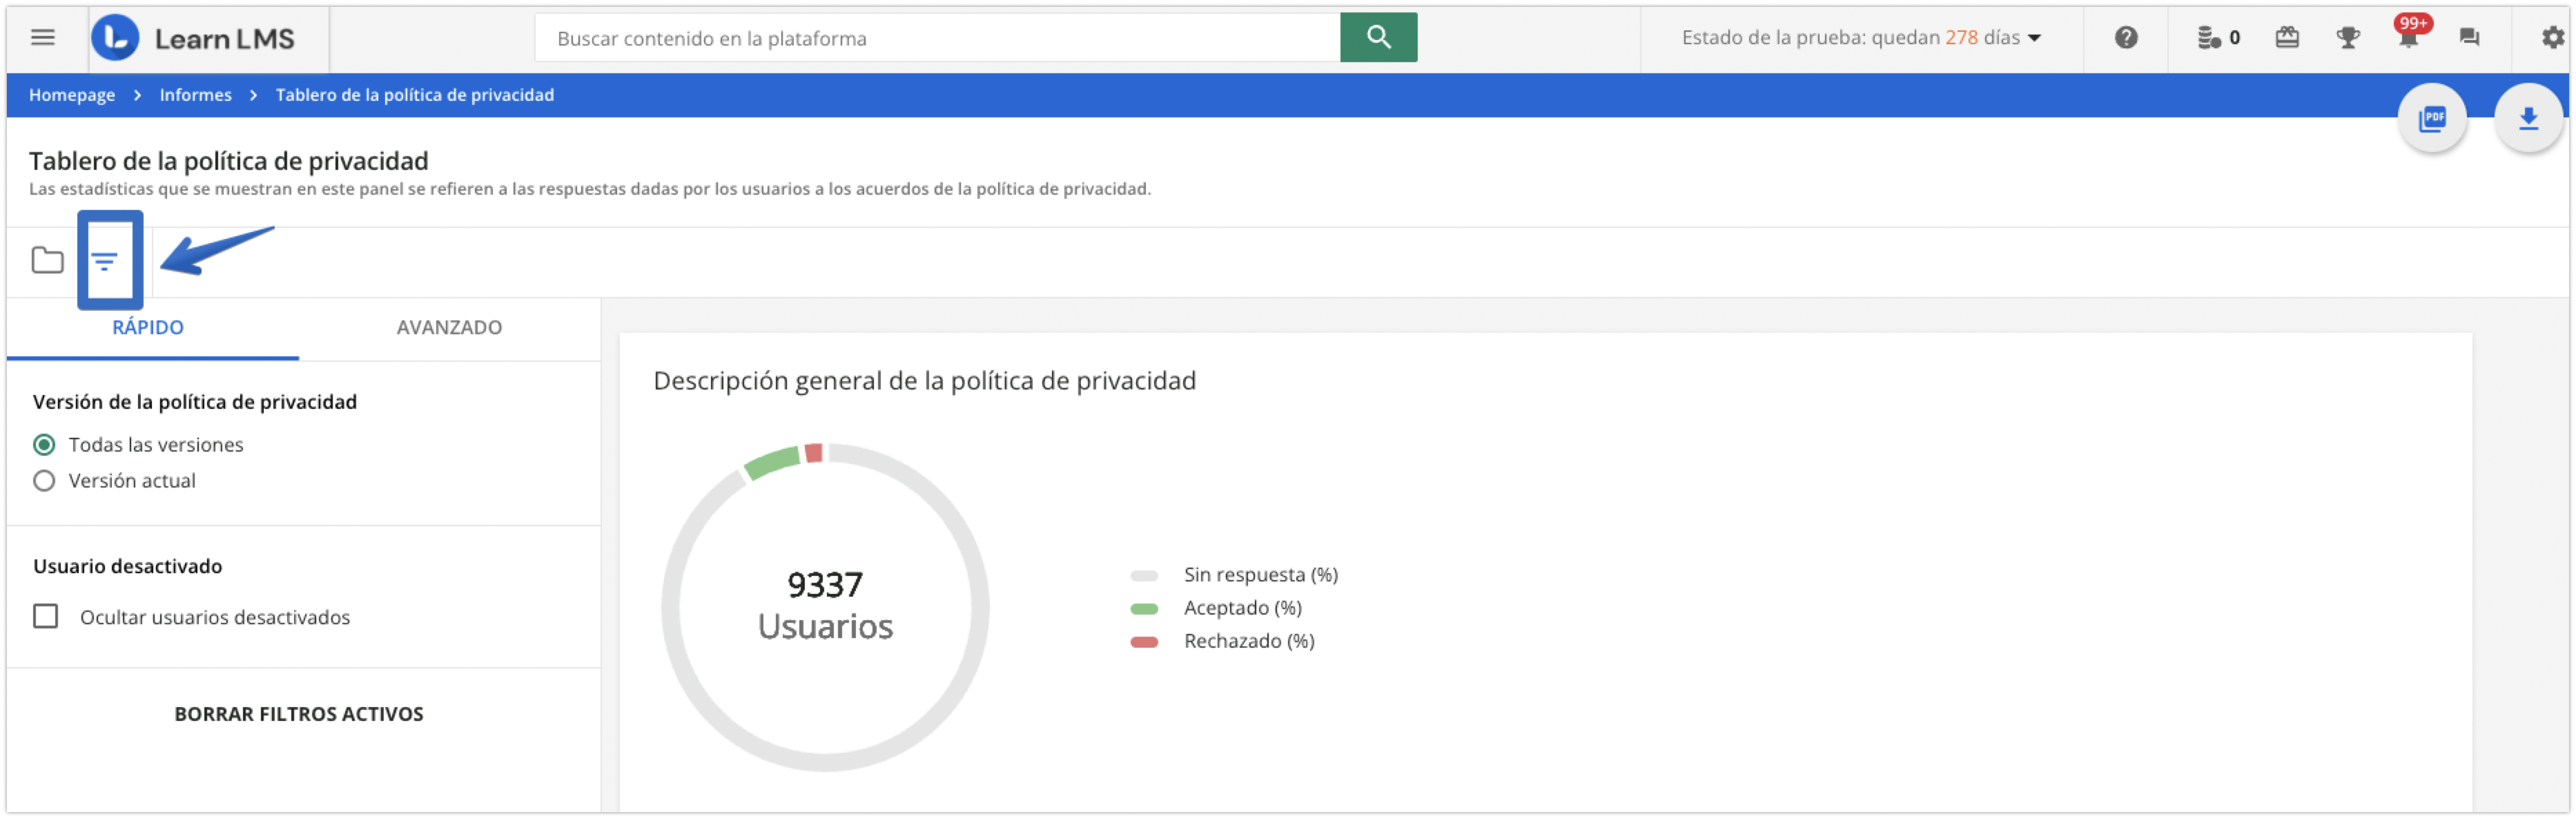The image size is (2576, 819).
Task: Select Todas las versiones radio
Action: point(44,445)
